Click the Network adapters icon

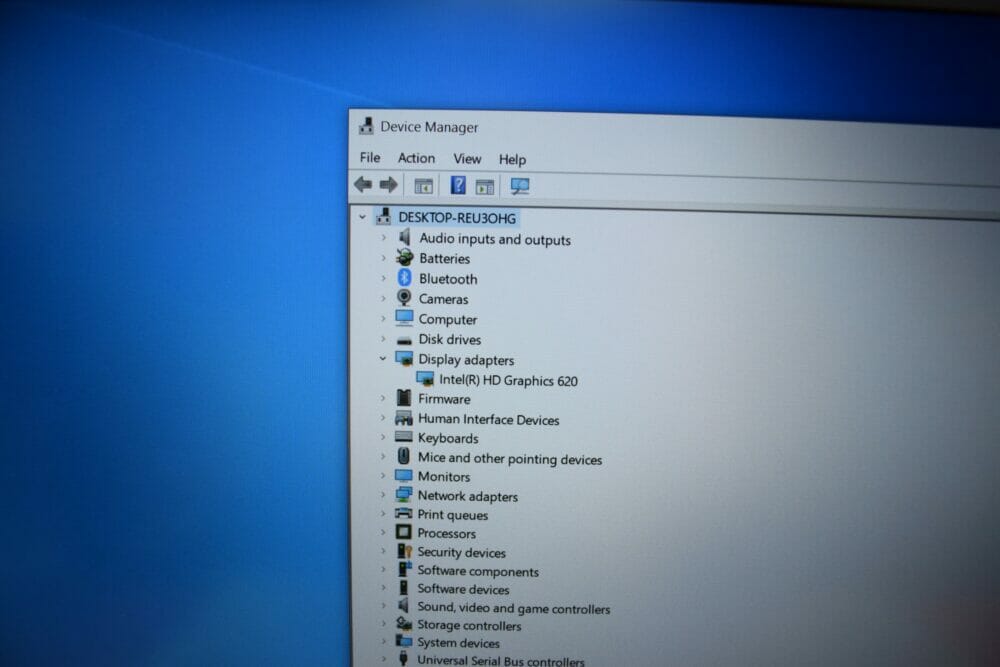tap(404, 494)
